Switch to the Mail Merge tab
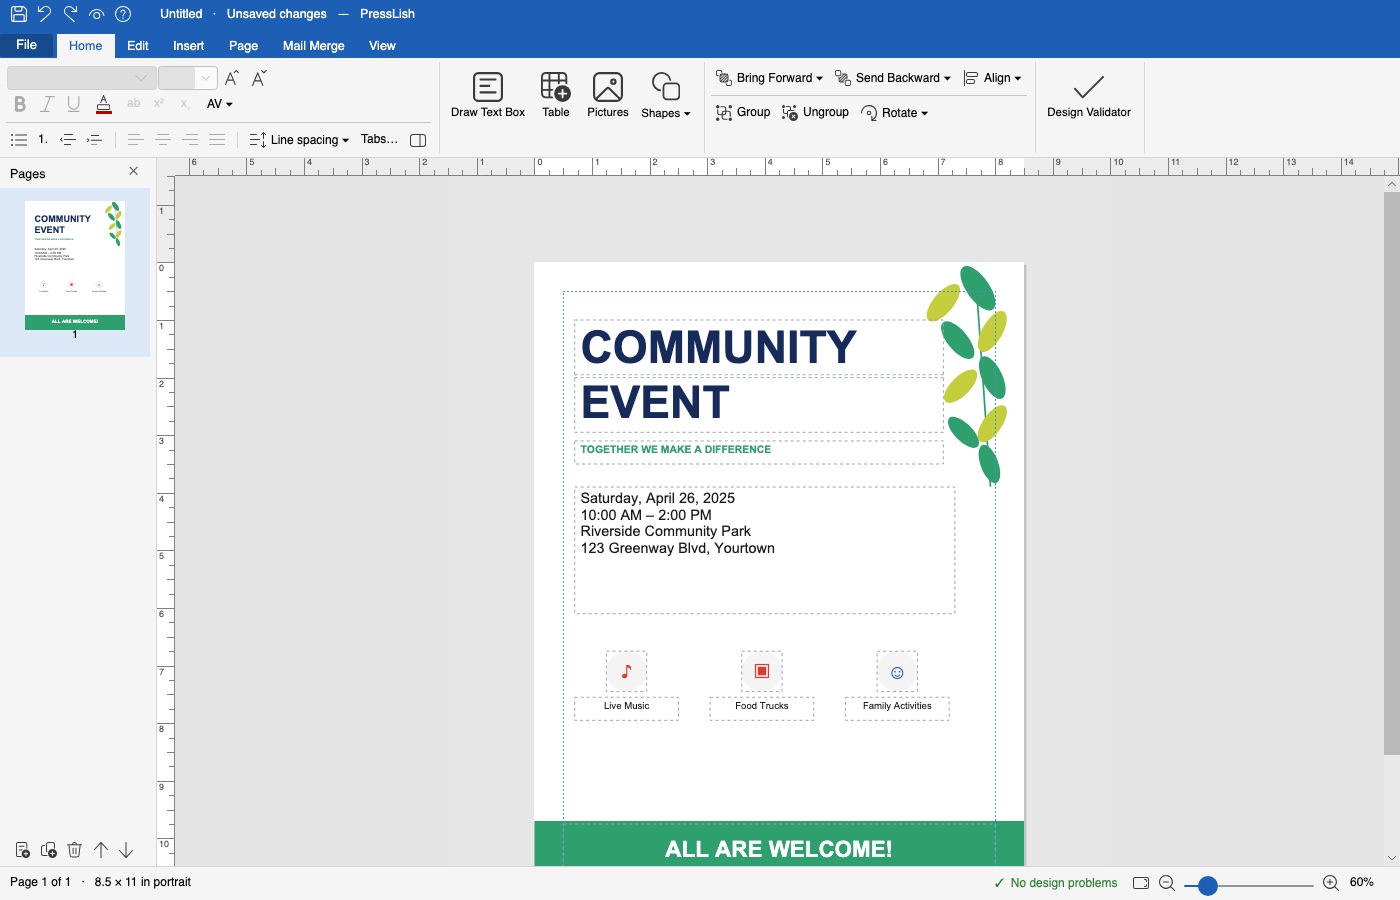Screen dimensions: 1400x900 point(314,46)
